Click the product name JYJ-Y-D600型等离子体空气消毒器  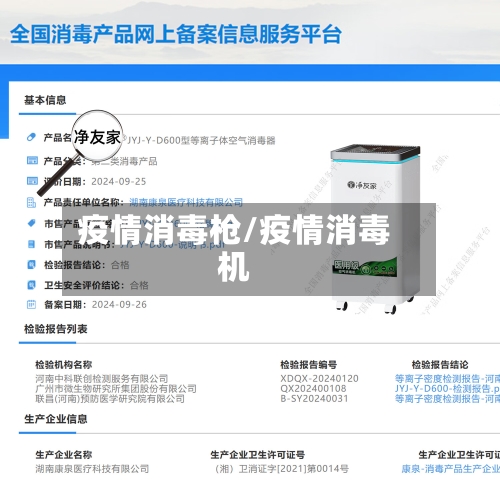[201, 140]
